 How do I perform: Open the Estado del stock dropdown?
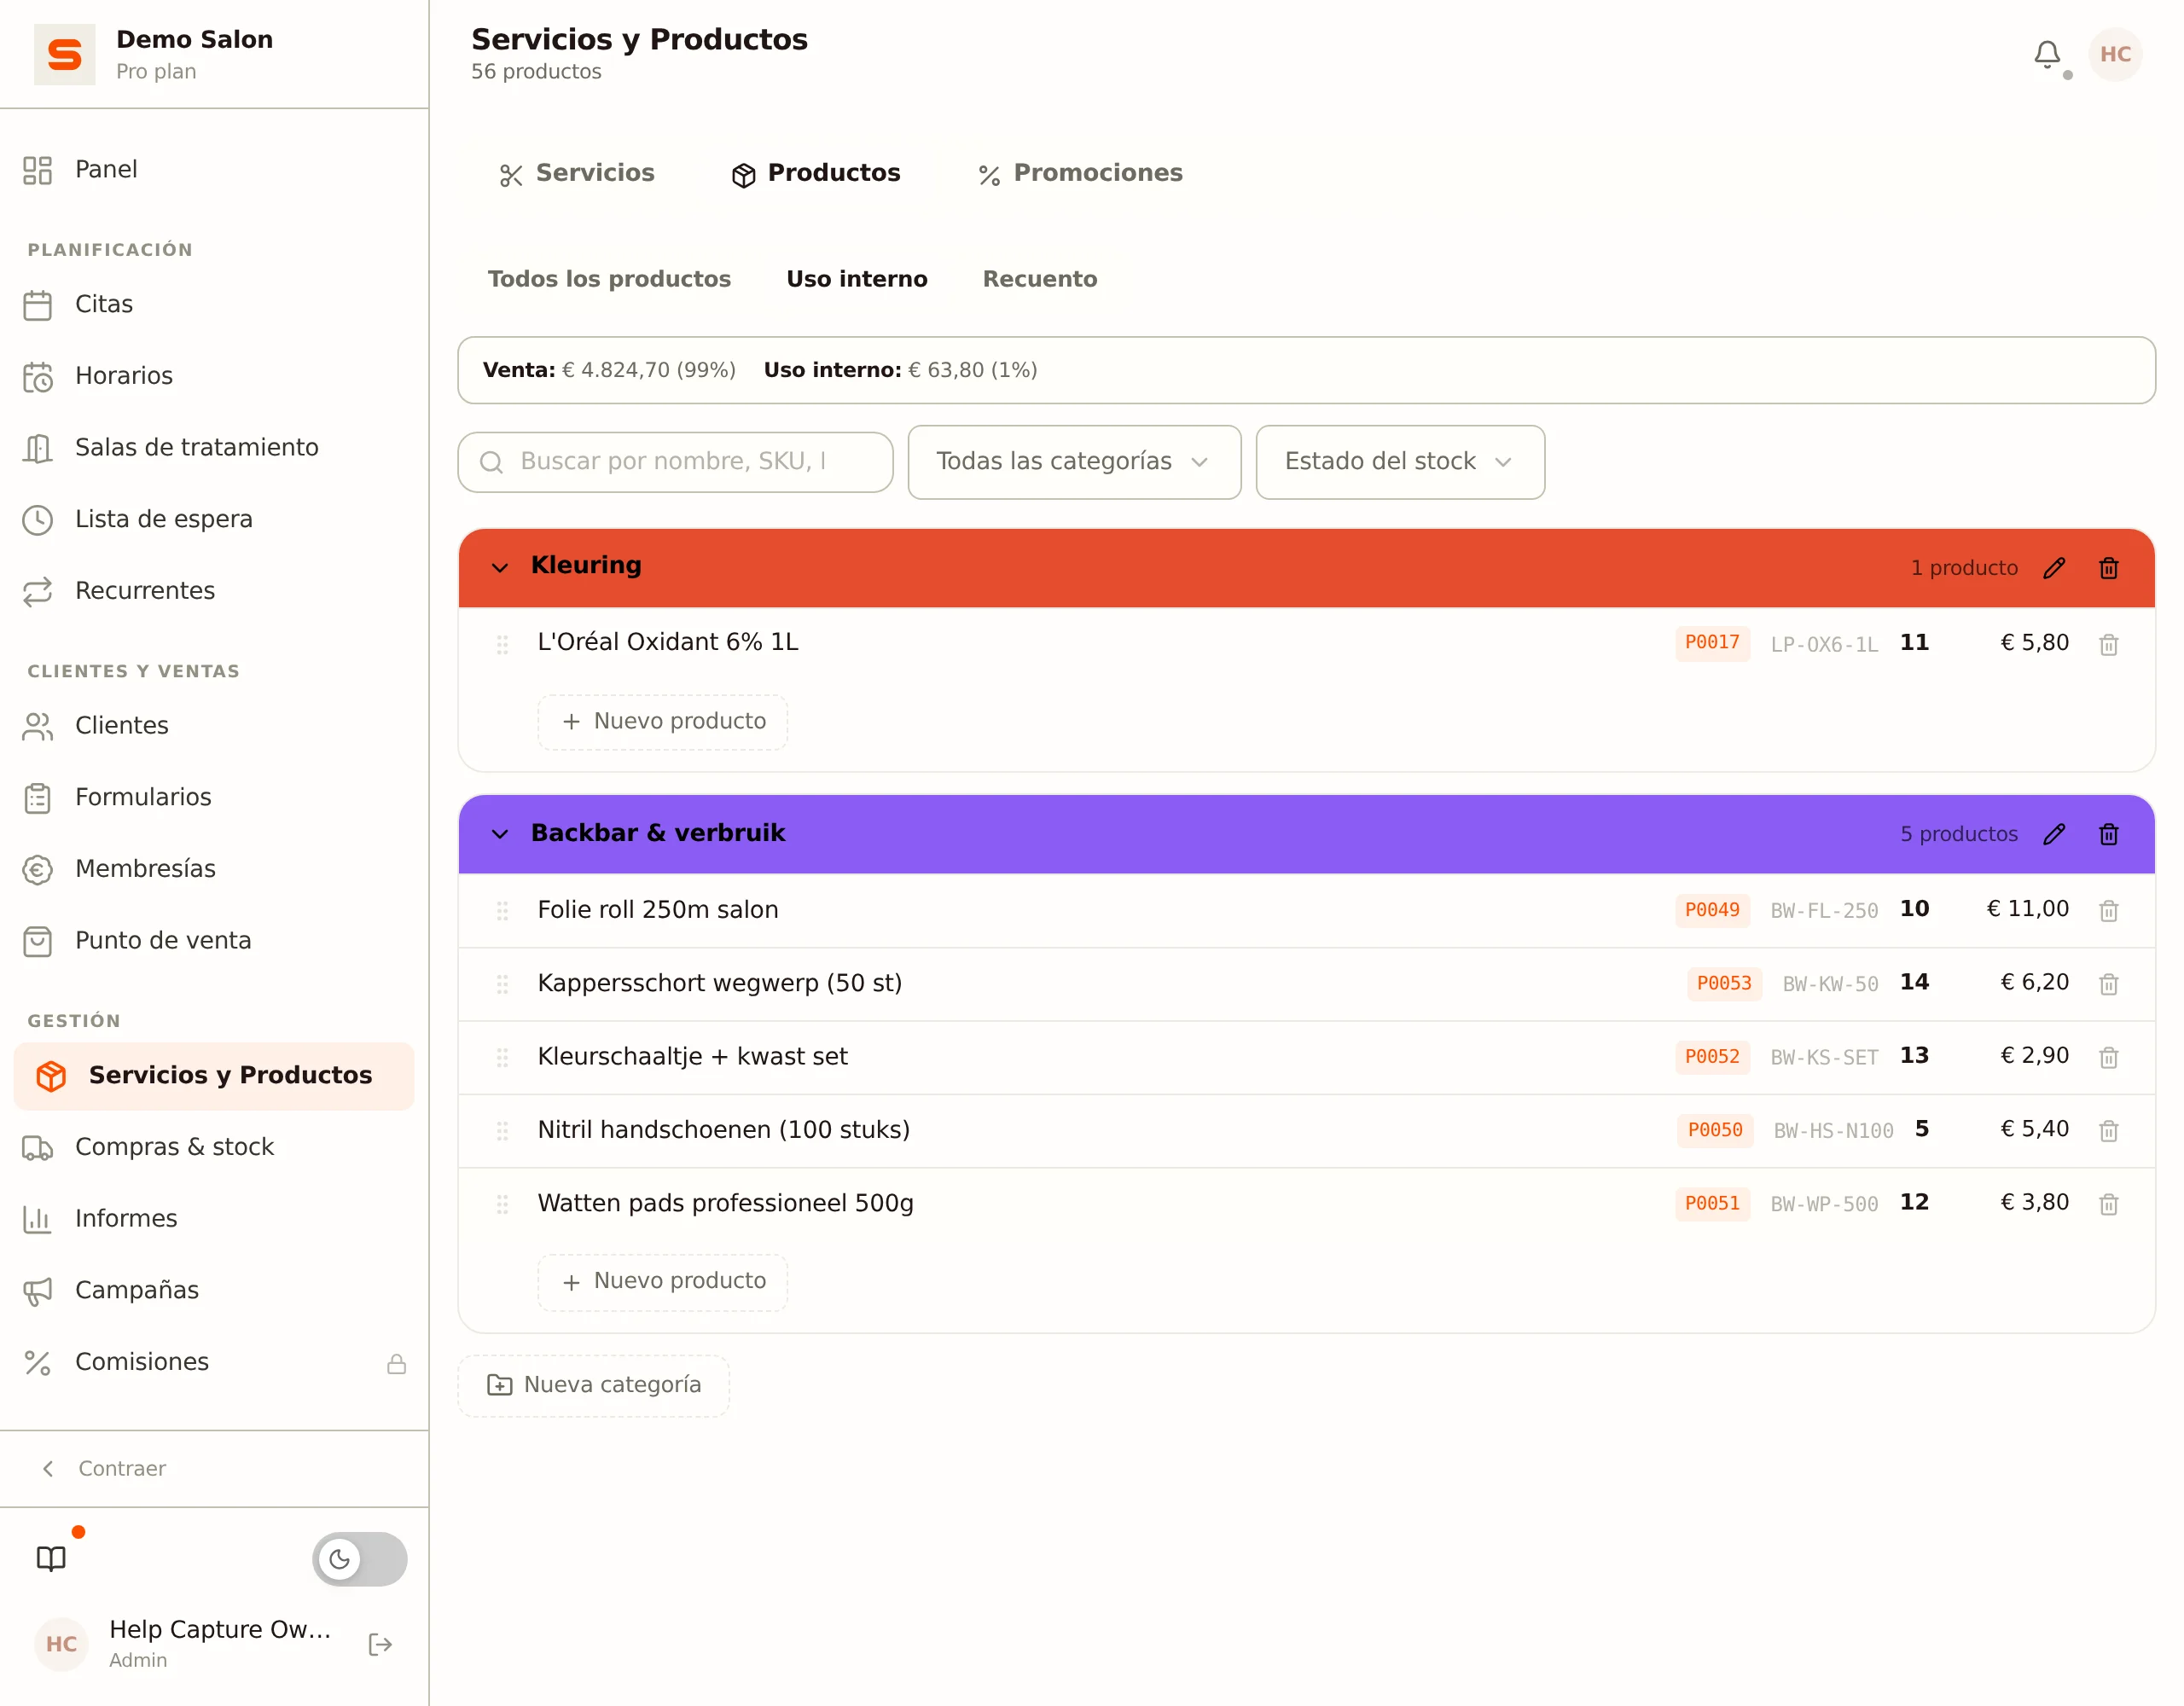[x=1399, y=462]
